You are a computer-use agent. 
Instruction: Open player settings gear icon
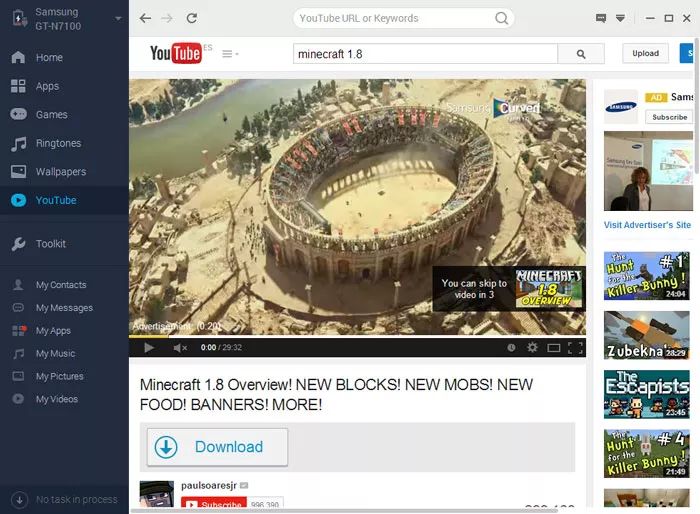coord(532,347)
